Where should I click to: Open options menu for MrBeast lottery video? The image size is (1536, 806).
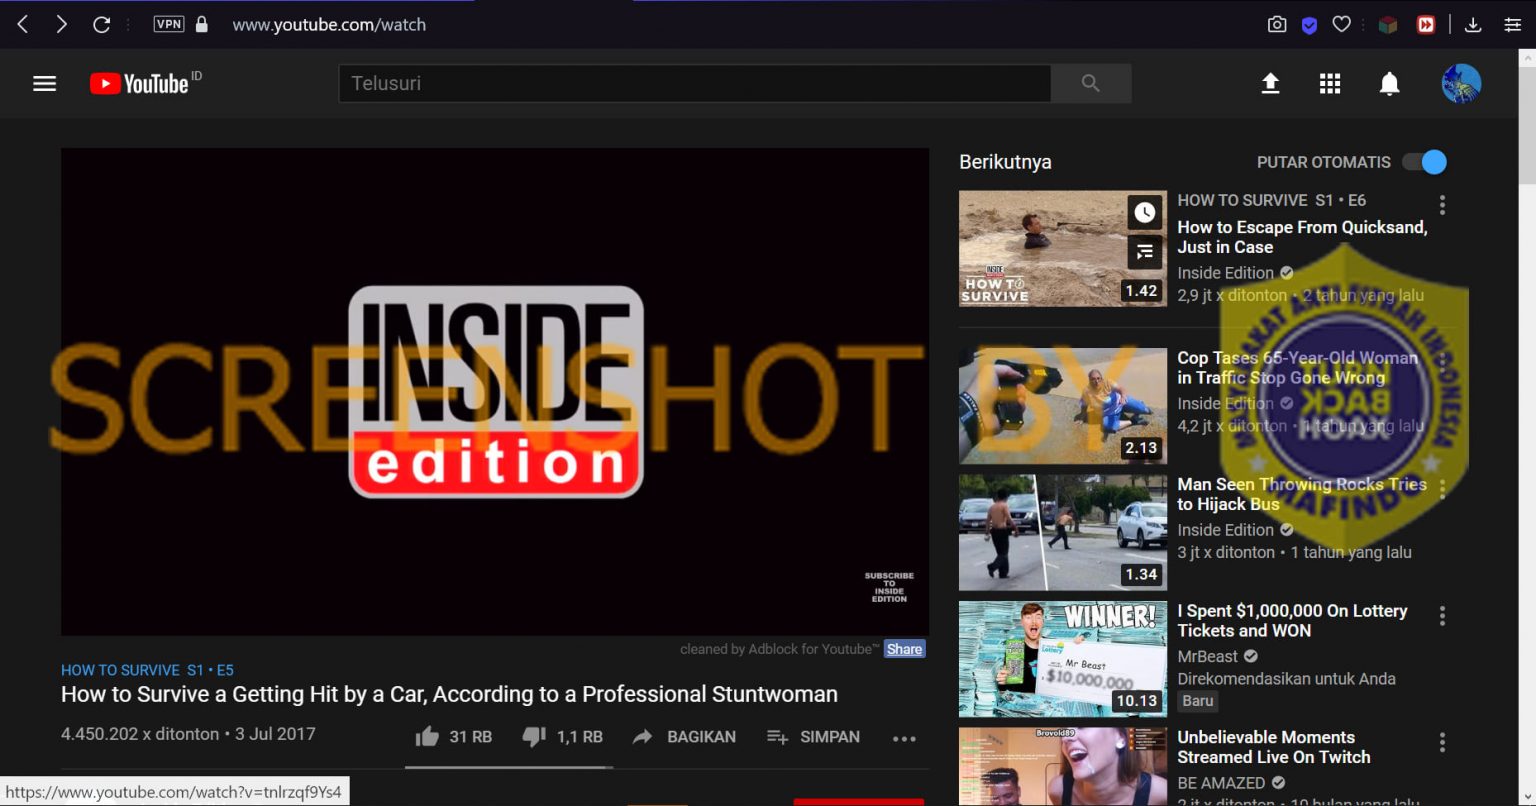click(1442, 616)
